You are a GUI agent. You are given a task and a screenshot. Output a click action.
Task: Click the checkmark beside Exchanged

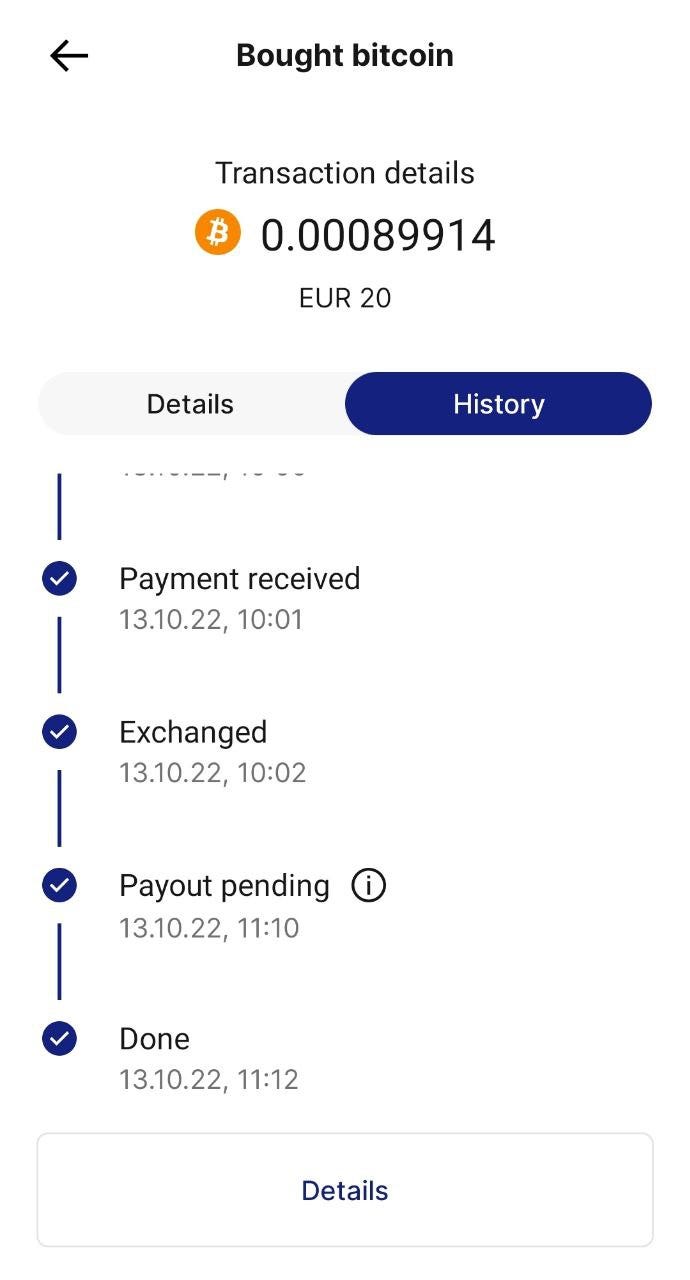pos(59,731)
